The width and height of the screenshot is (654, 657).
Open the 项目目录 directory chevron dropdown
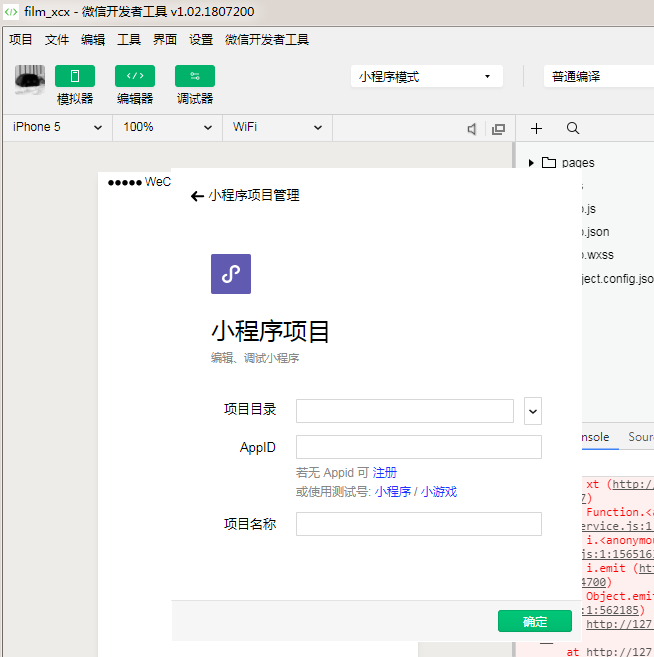click(533, 411)
